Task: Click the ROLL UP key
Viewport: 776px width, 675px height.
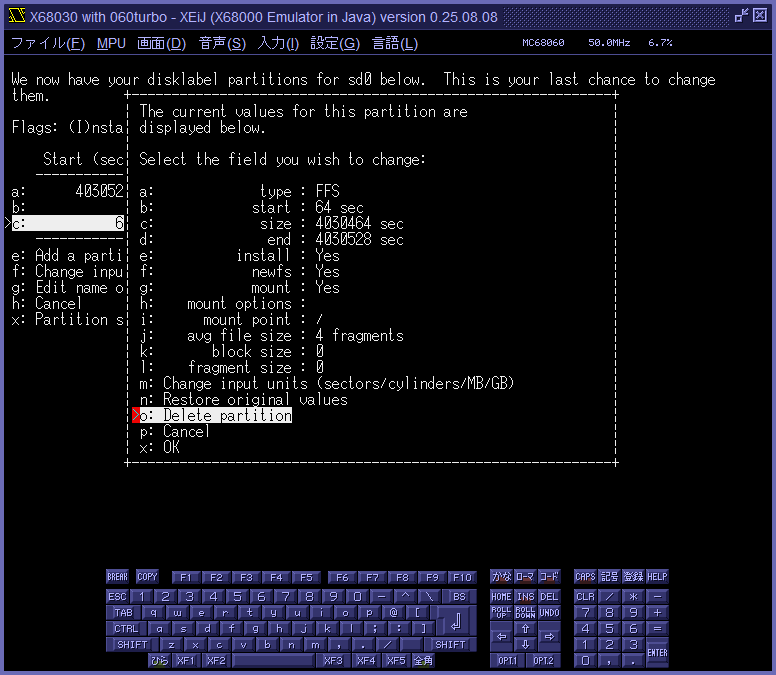Action: point(501,613)
